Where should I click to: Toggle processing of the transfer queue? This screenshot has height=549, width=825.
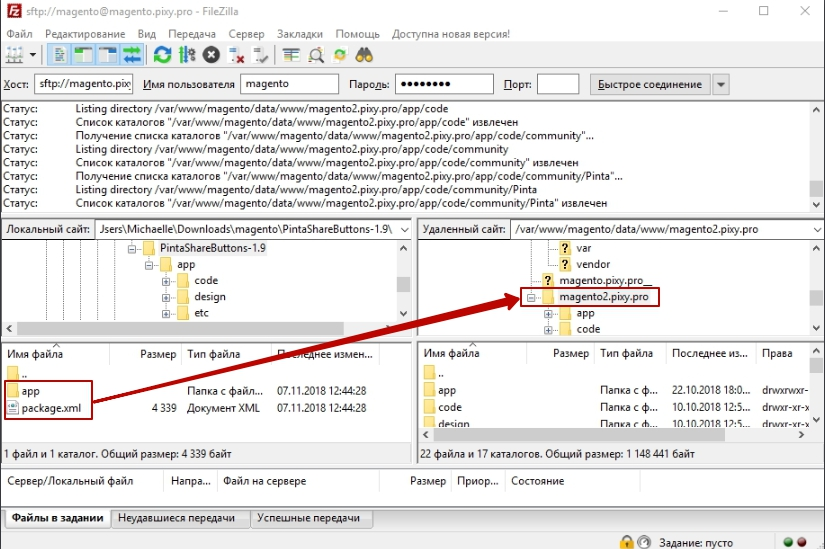187,55
